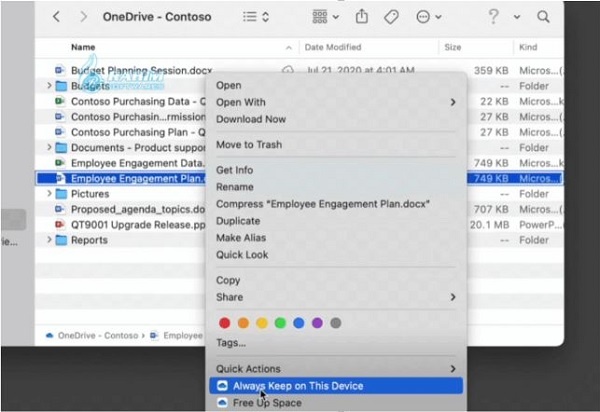Go forward with the right arrow

tap(83, 16)
